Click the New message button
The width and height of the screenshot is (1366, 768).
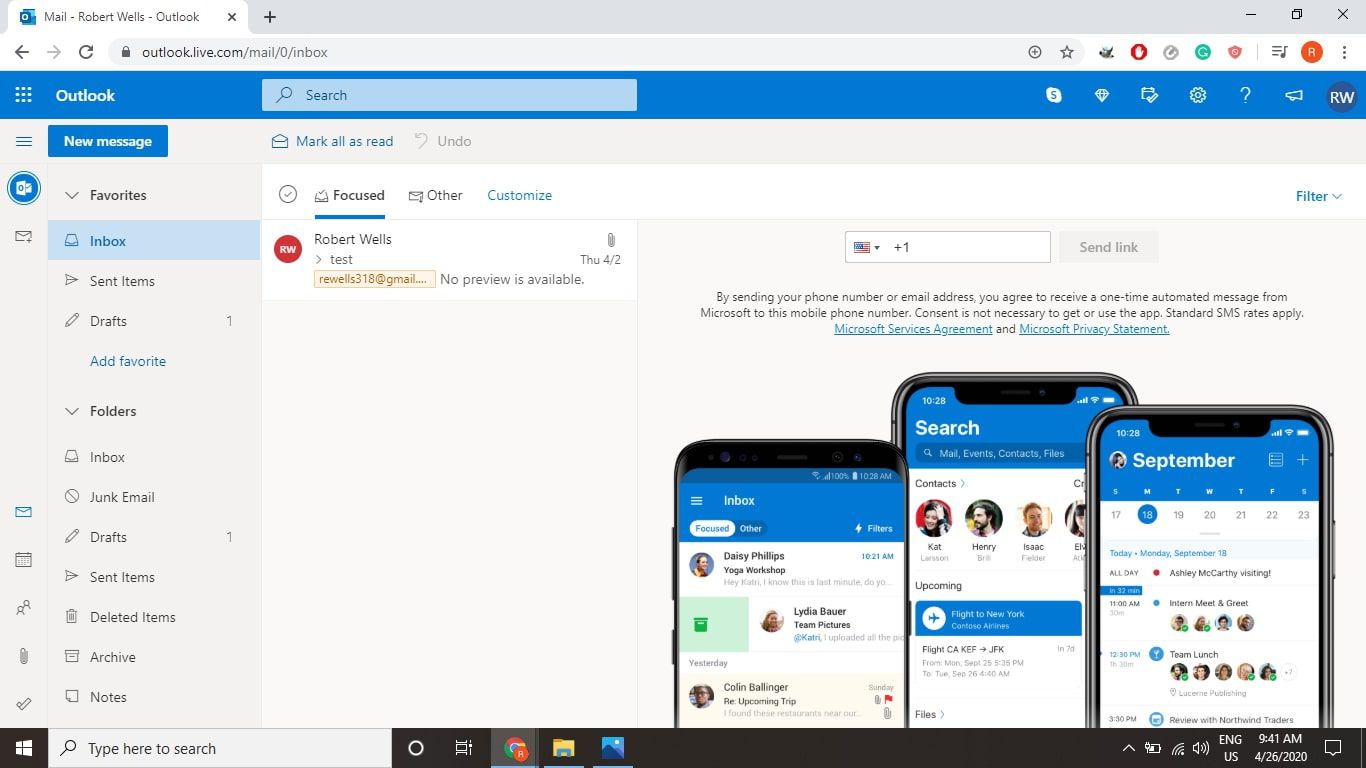pyautogui.click(x=108, y=141)
